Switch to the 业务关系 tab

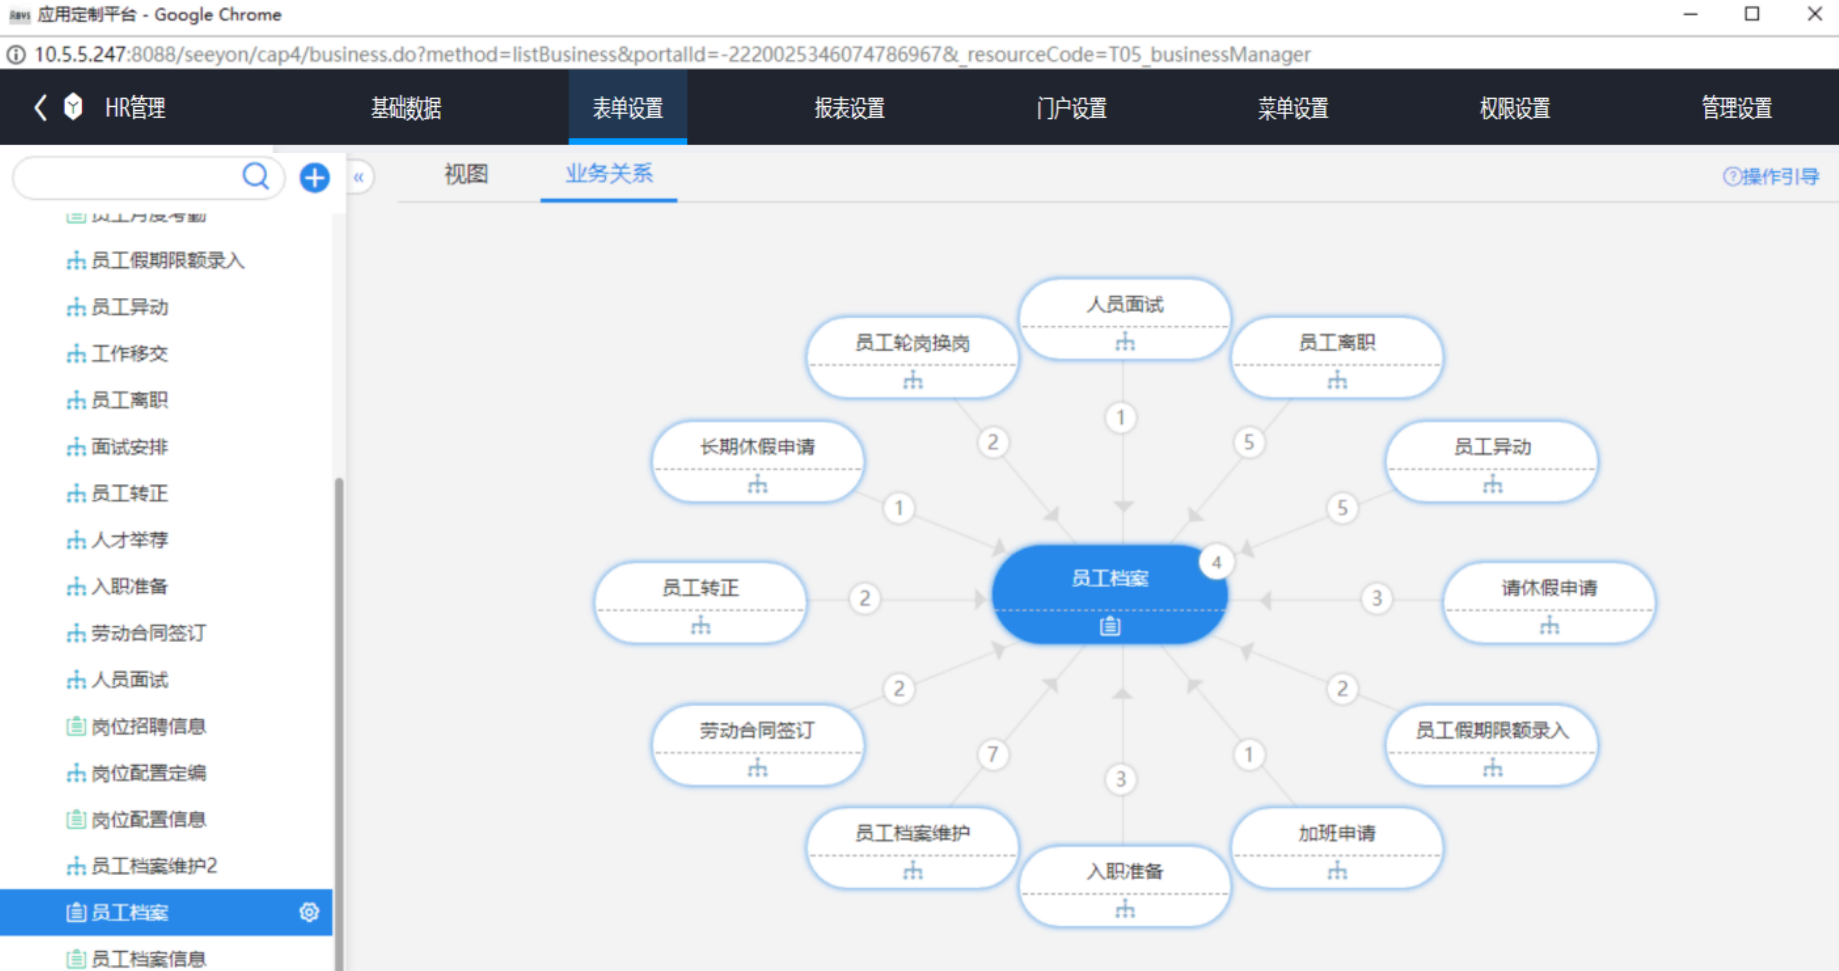(609, 174)
